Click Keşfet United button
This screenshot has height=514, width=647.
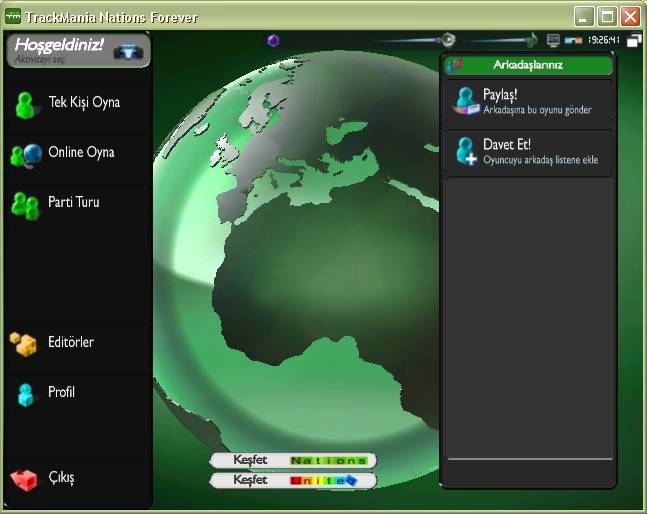tap(293, 480)
